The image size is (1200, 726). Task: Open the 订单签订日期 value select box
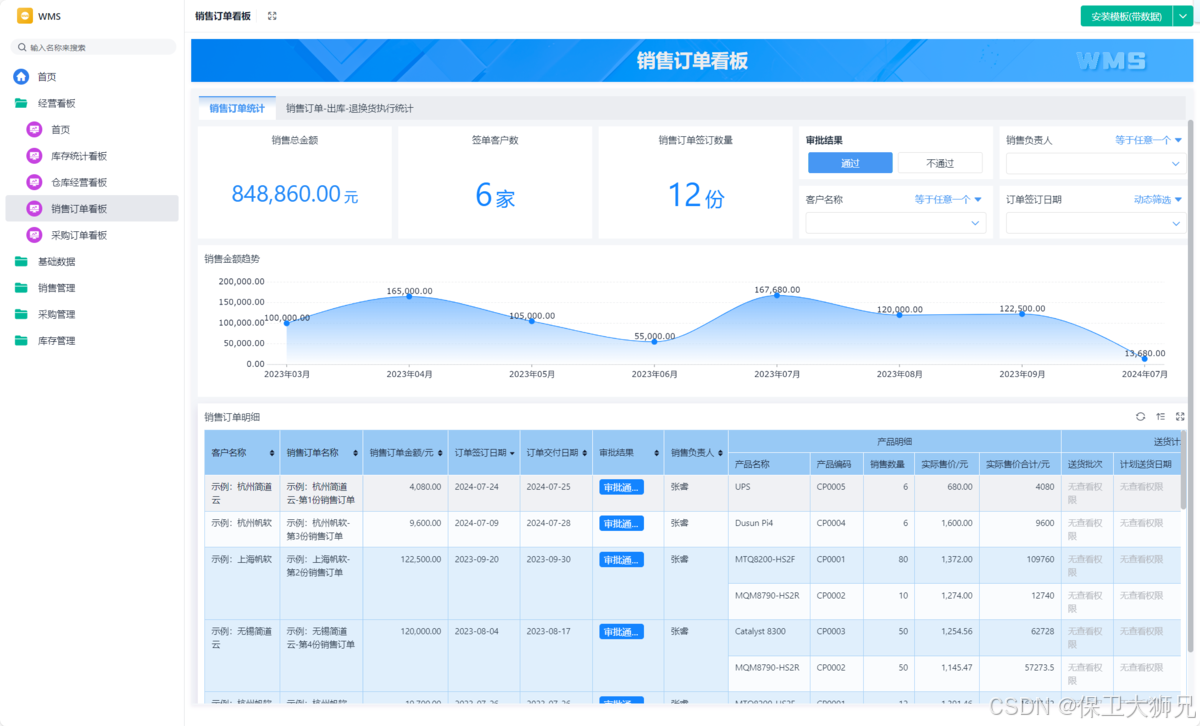point(1094,223)
